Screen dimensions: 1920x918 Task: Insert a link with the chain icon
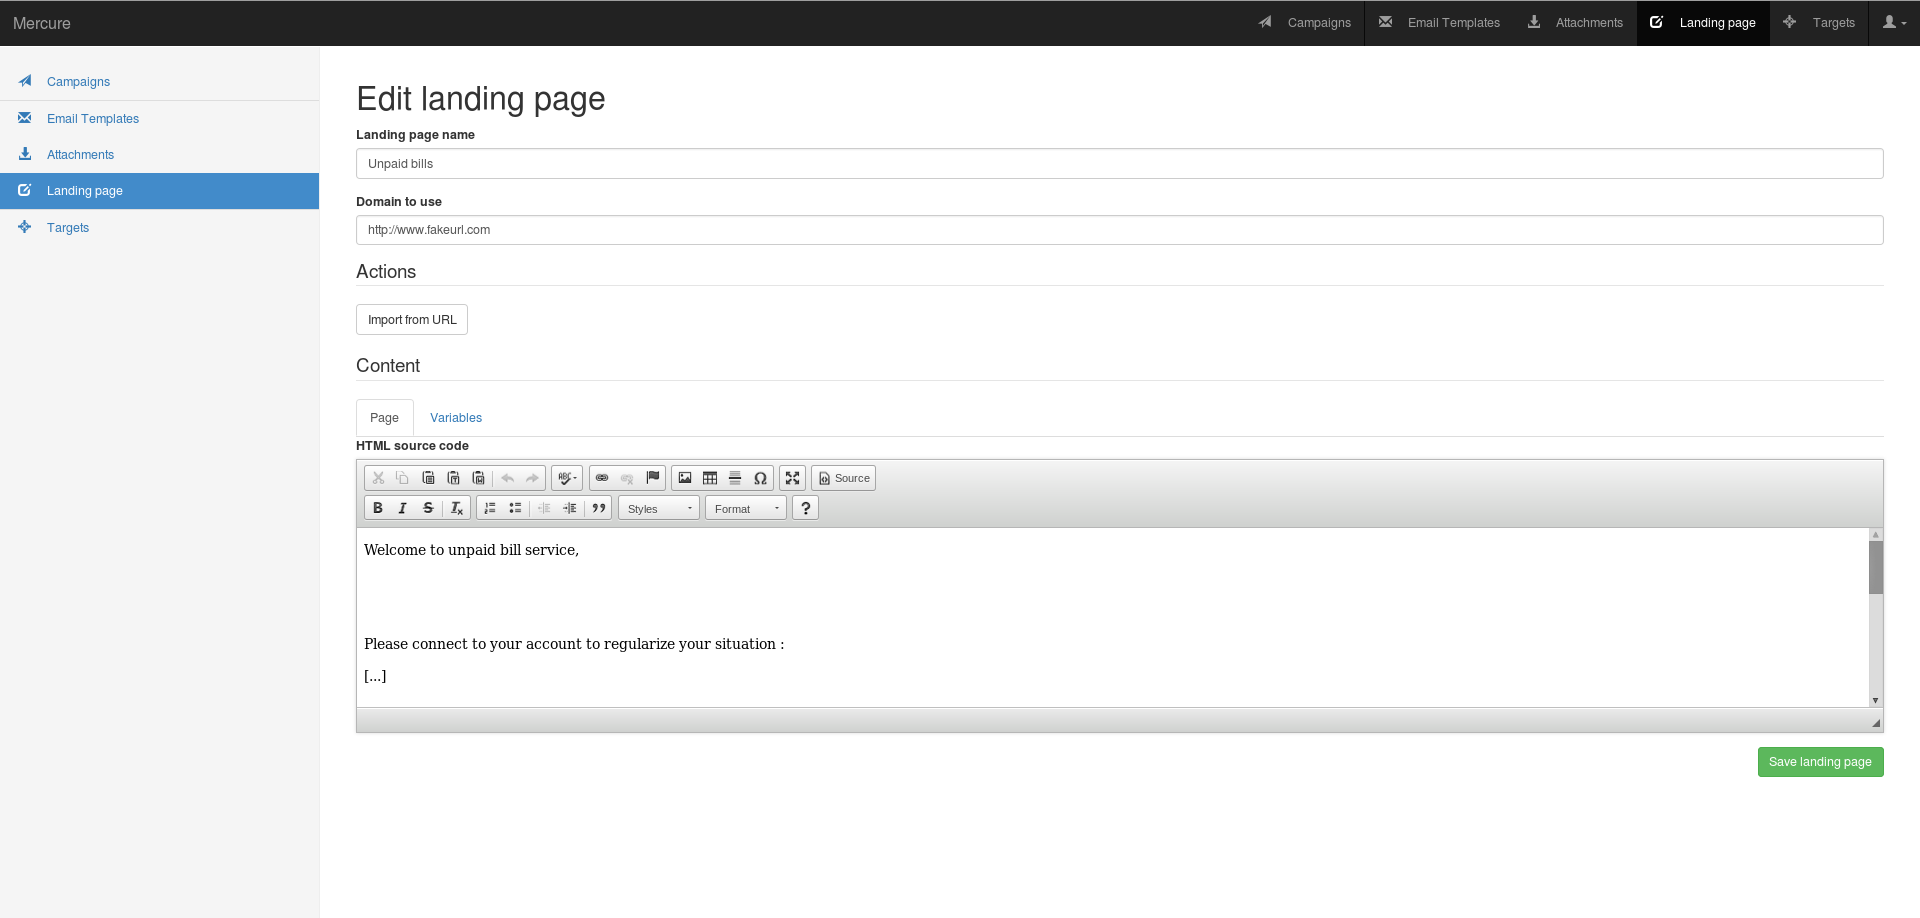click(602, 478)
